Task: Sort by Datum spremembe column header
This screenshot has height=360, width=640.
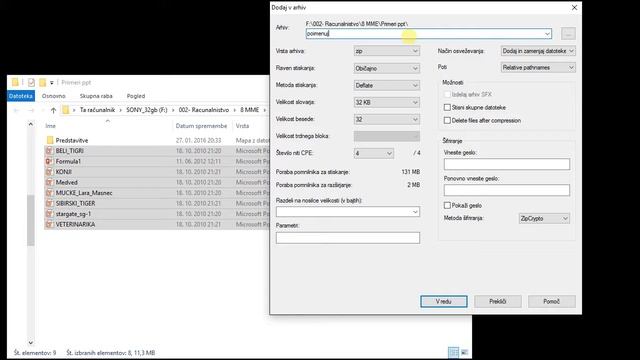Action: tap(201, 126)
